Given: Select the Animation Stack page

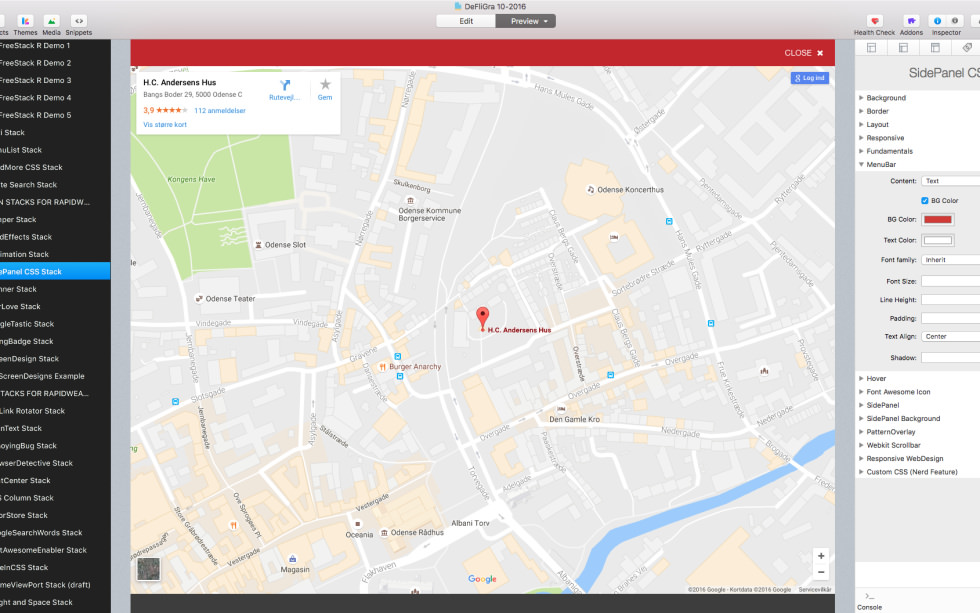Looking at the screenshot, I should coord(55,254).
